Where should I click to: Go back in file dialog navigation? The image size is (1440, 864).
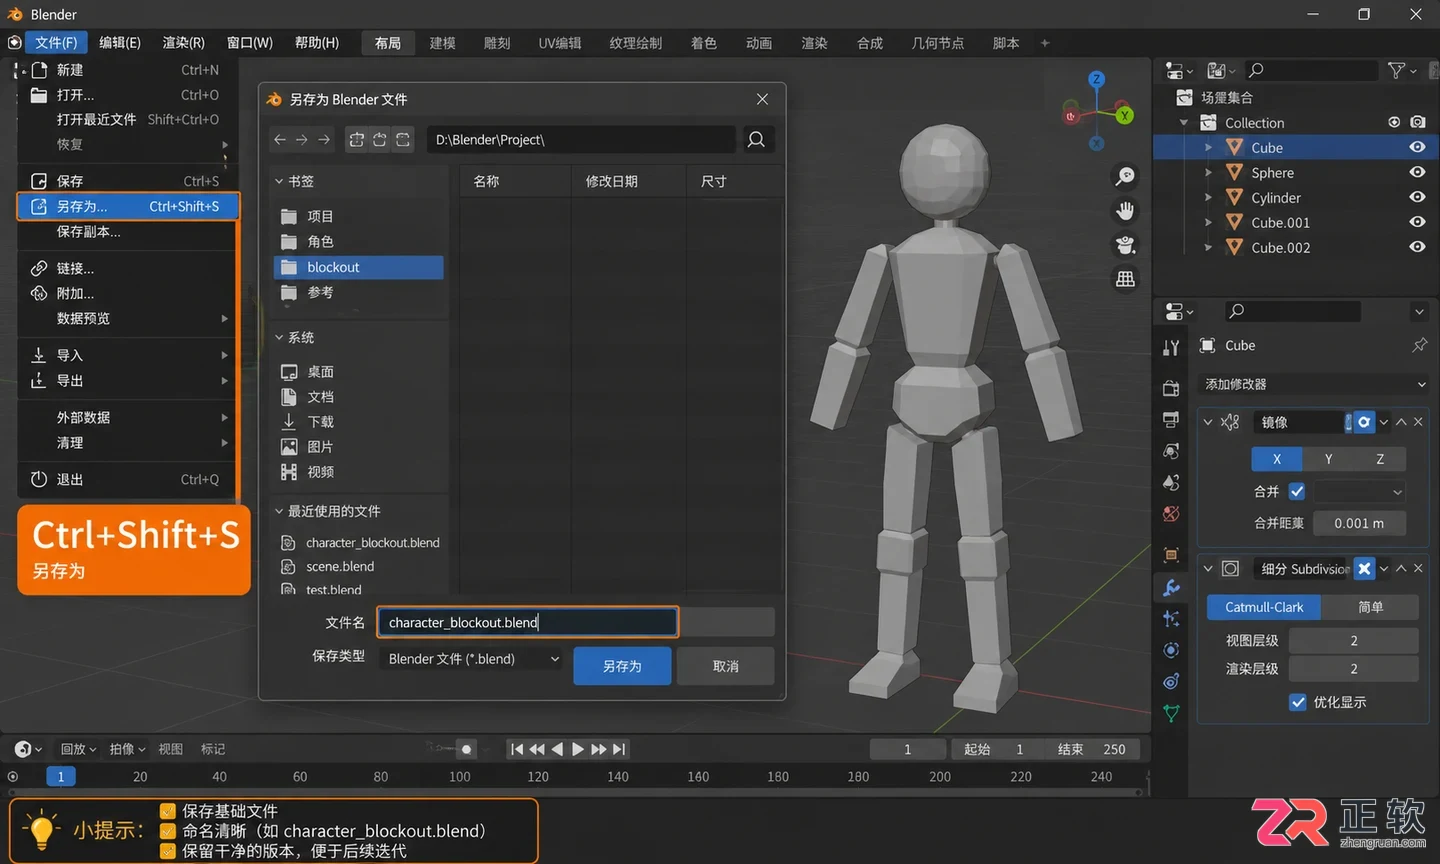click(280, 140)
